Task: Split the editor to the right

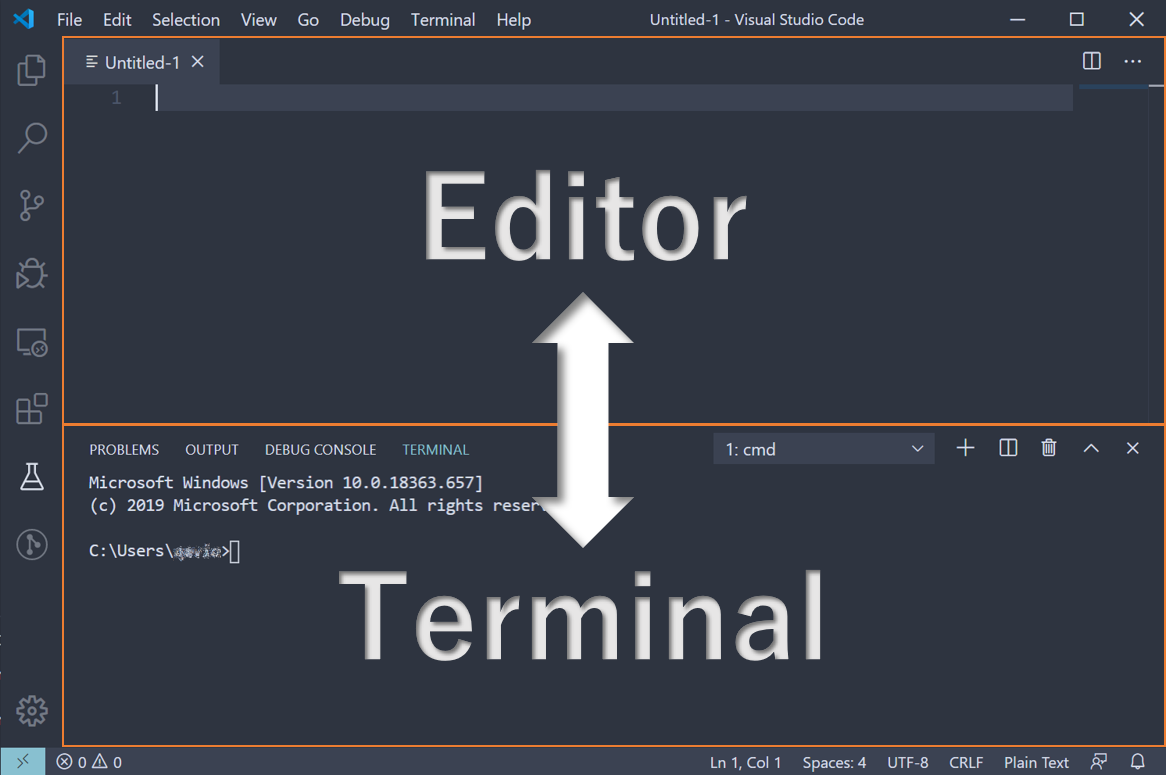Action: (x=1092, y=61)
